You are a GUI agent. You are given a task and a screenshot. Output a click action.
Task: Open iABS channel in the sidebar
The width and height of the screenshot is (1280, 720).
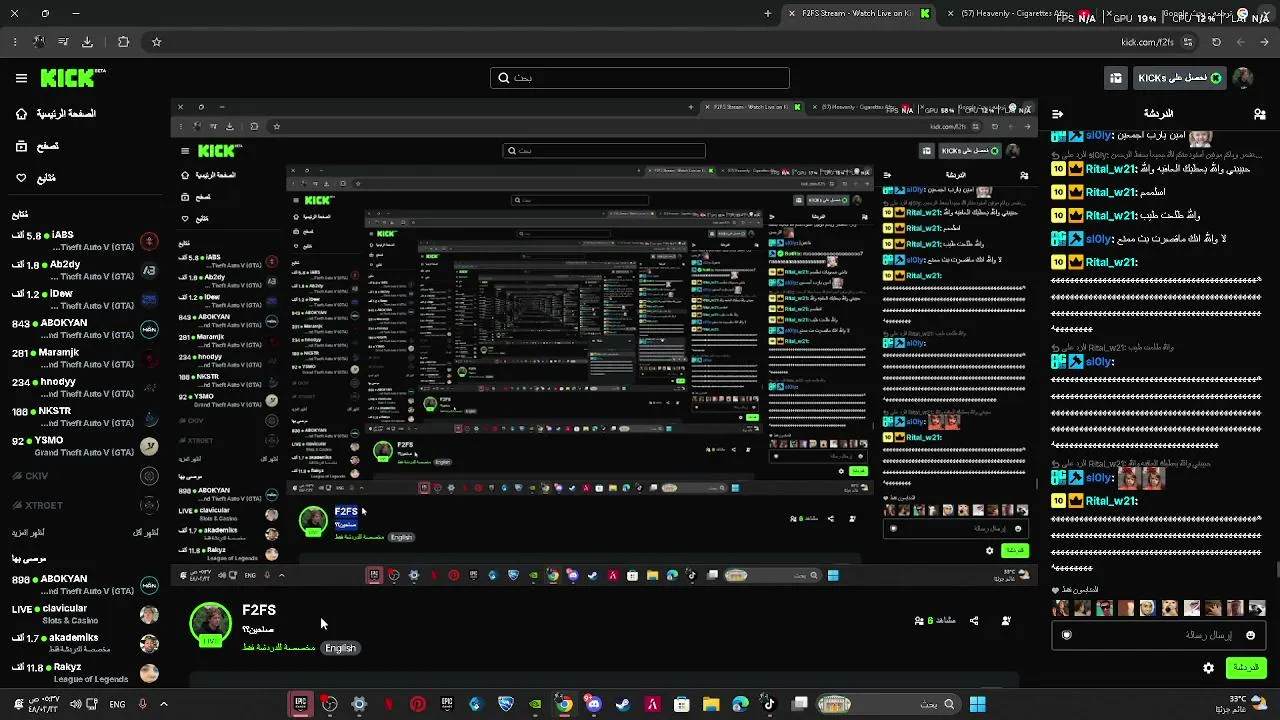point(85,241)
